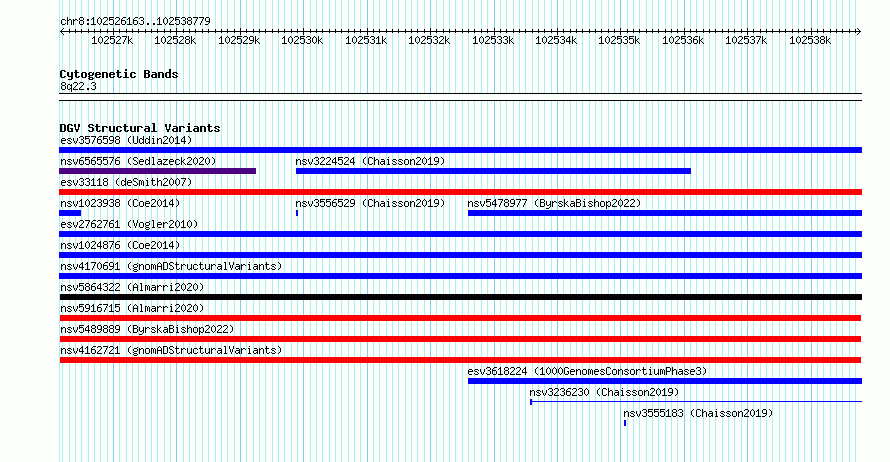Select the red nsv5916715 variant bar
Viewport: 890px width, 462px height.
click(460, 318)
